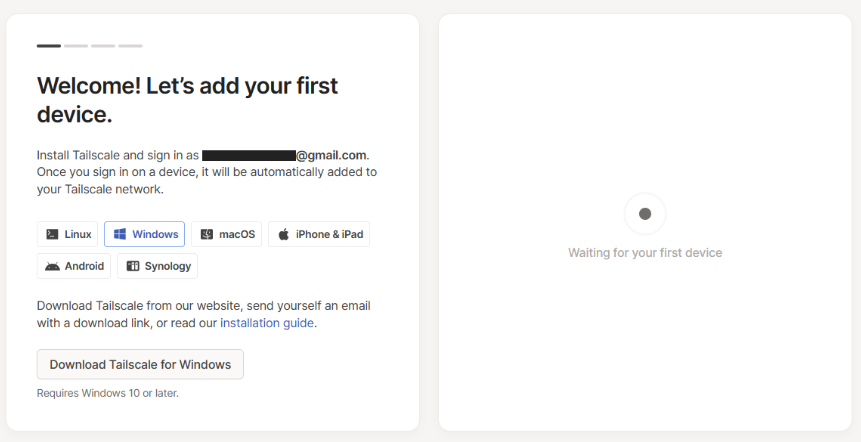Click the second progress step segment
861x442 pixels.
[76, 46]
